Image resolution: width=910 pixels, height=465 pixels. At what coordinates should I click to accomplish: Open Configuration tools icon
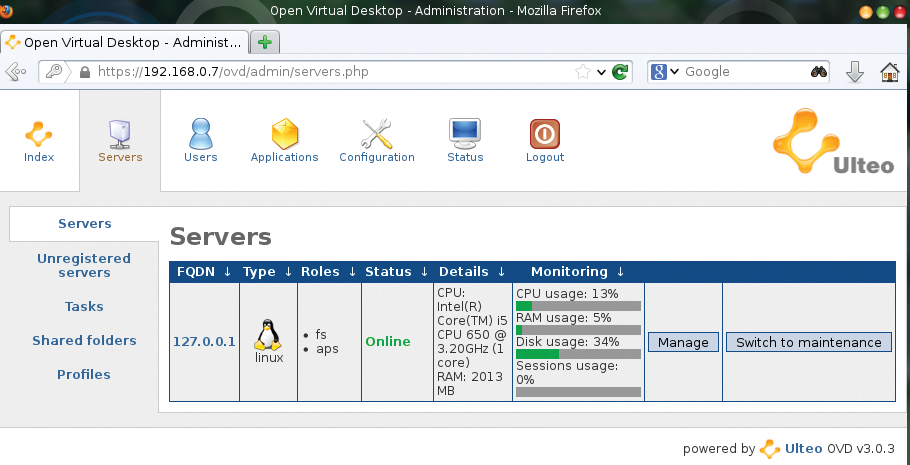(376, 134)
